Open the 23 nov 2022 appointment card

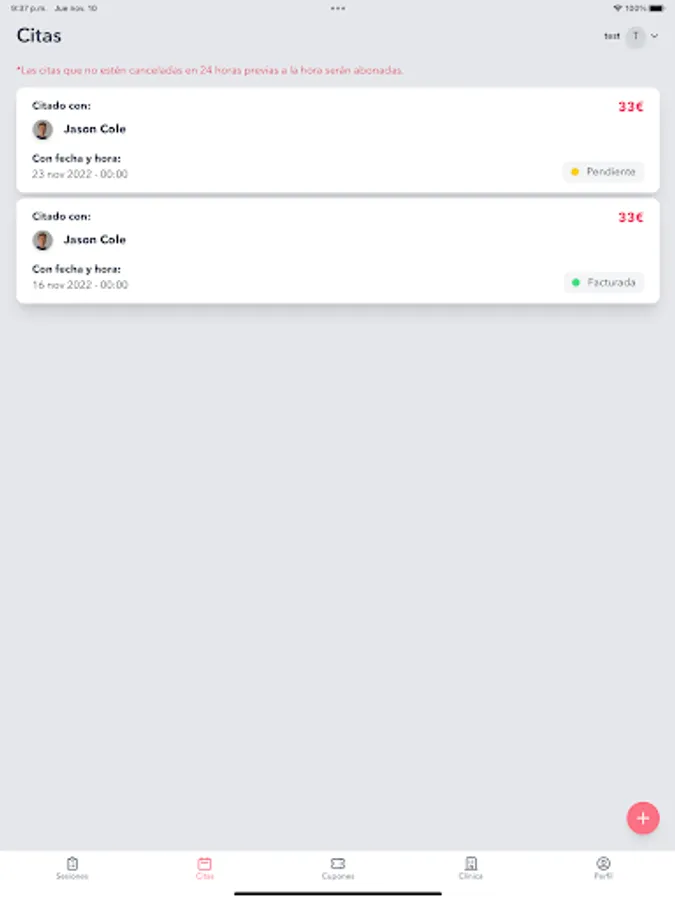(300, 140)
